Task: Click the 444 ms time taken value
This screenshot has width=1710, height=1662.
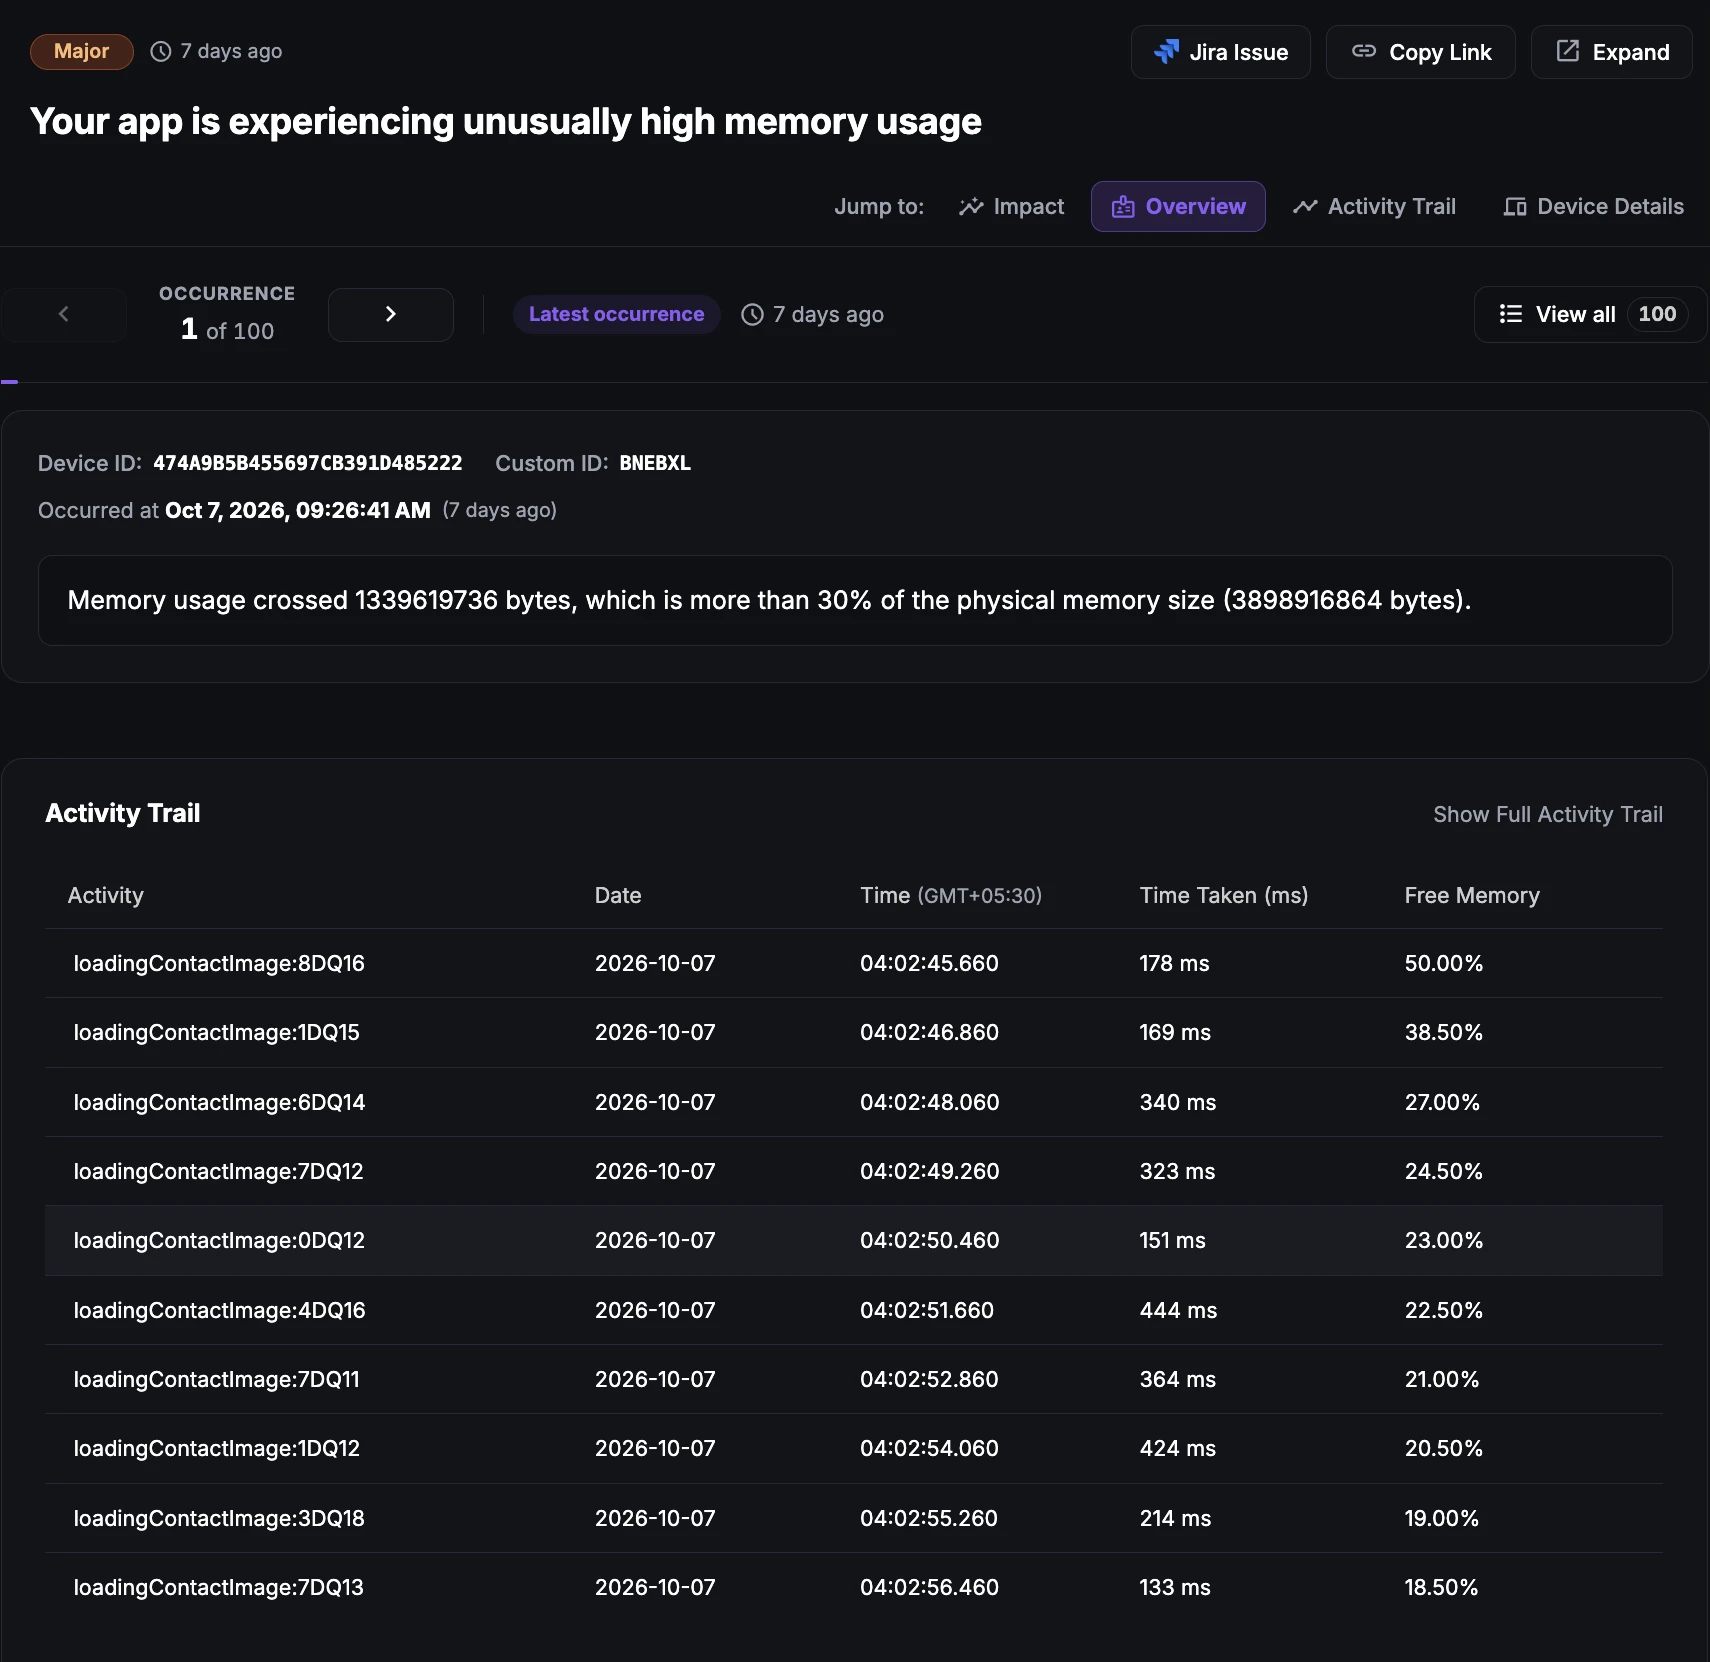Action: 1178,1310
